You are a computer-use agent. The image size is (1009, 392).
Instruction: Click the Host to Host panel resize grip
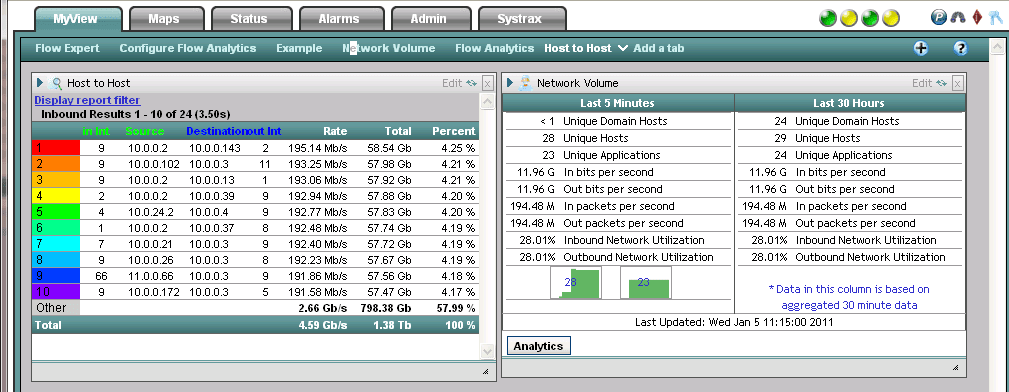(485, 371)
